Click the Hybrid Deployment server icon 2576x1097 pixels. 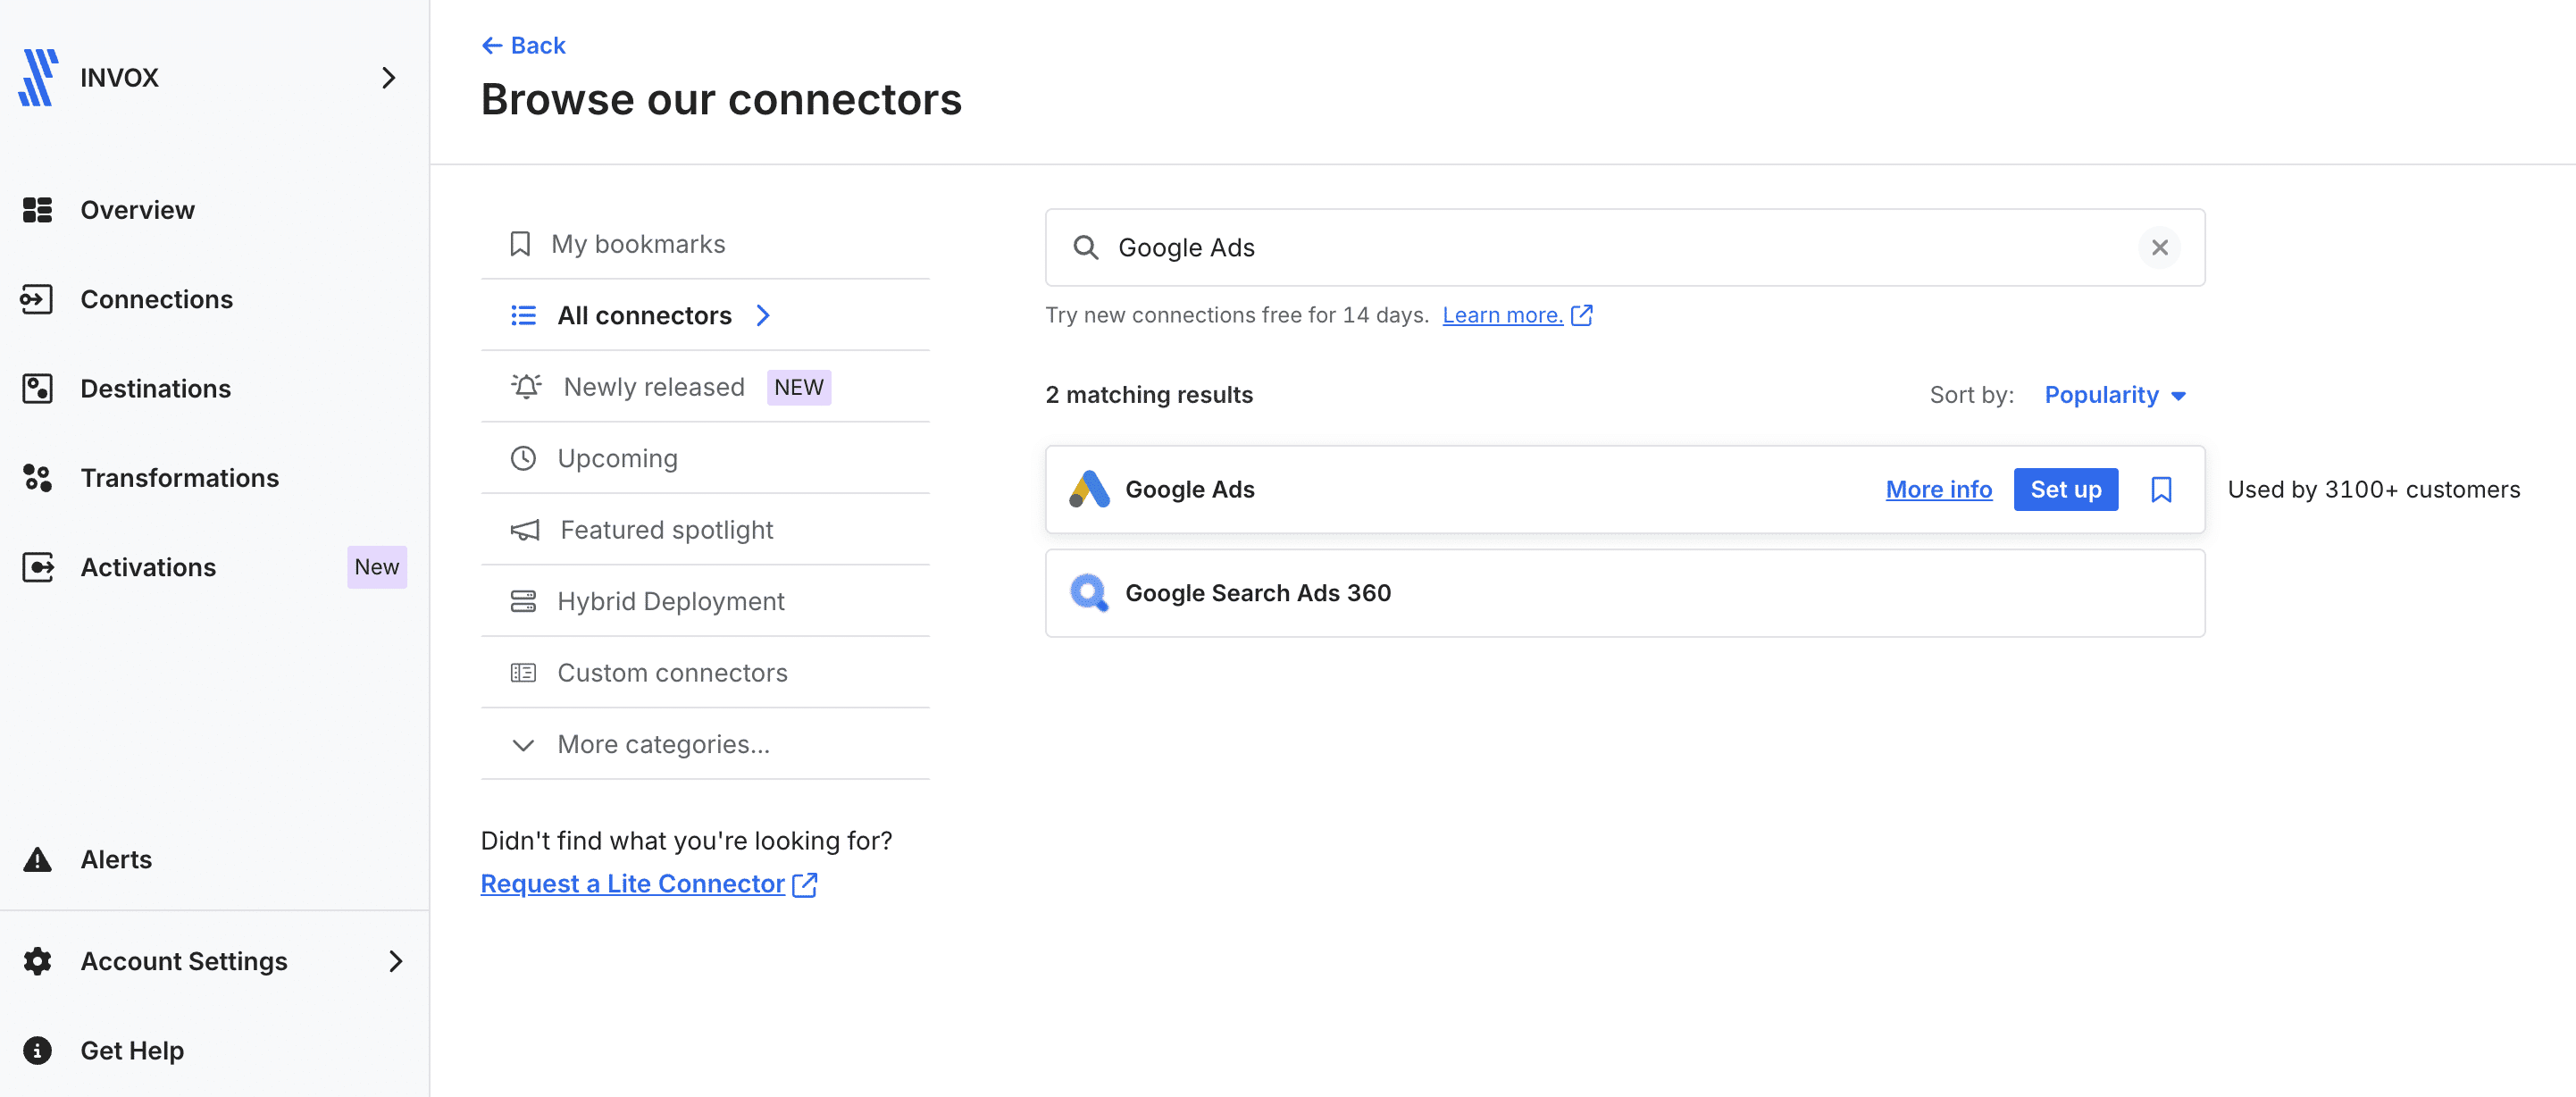pos(523,601)
